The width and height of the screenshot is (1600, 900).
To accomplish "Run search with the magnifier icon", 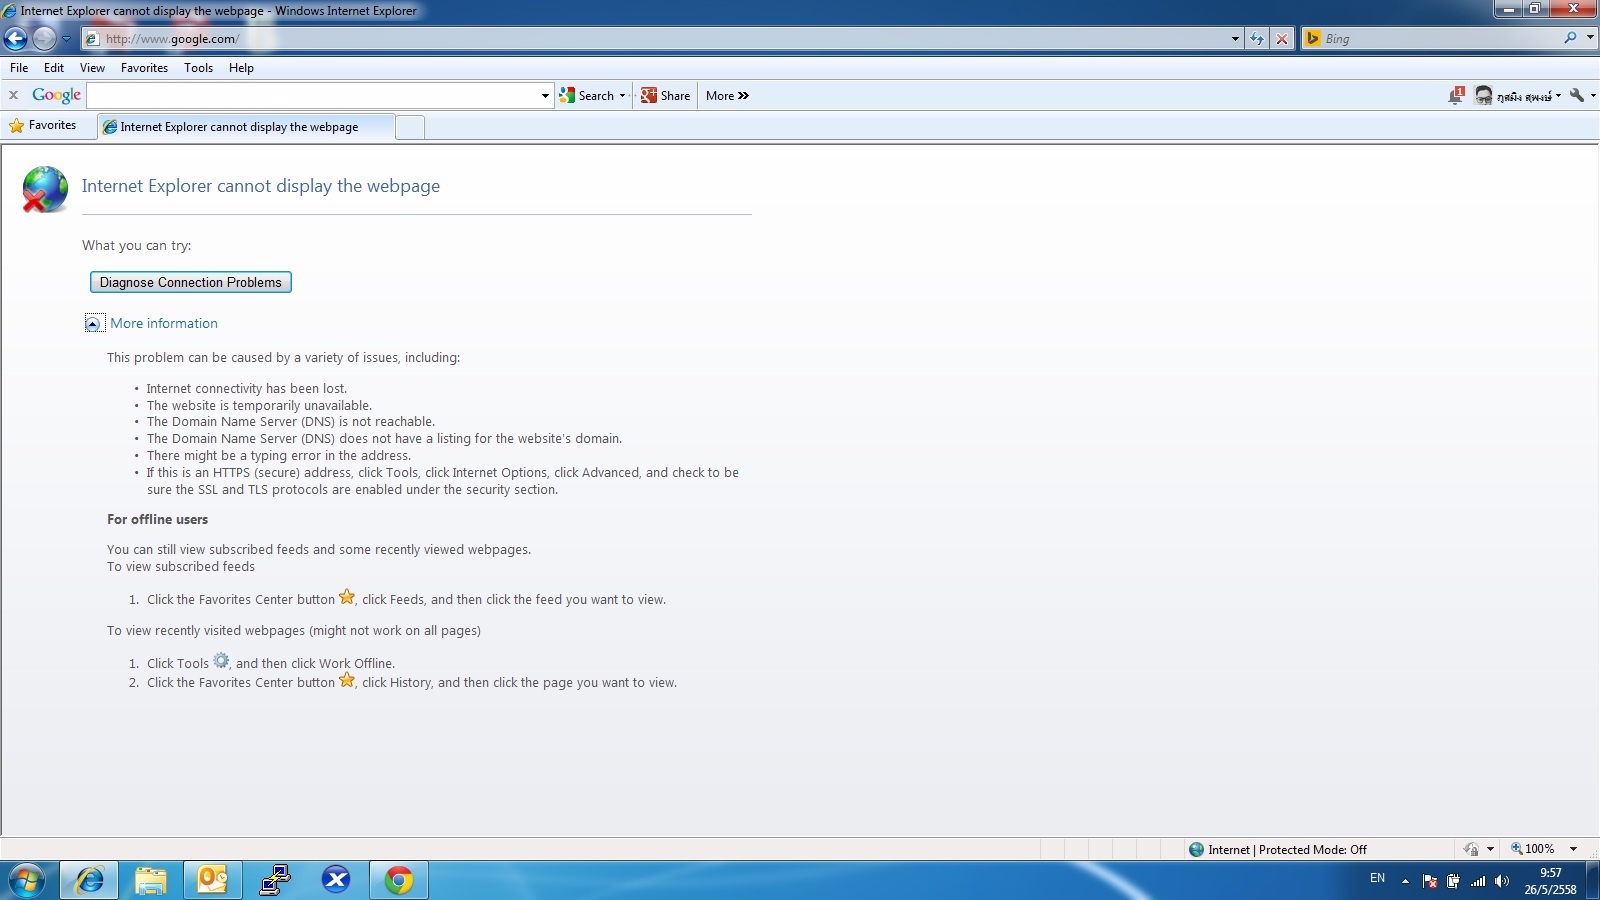I will 1570,38.
